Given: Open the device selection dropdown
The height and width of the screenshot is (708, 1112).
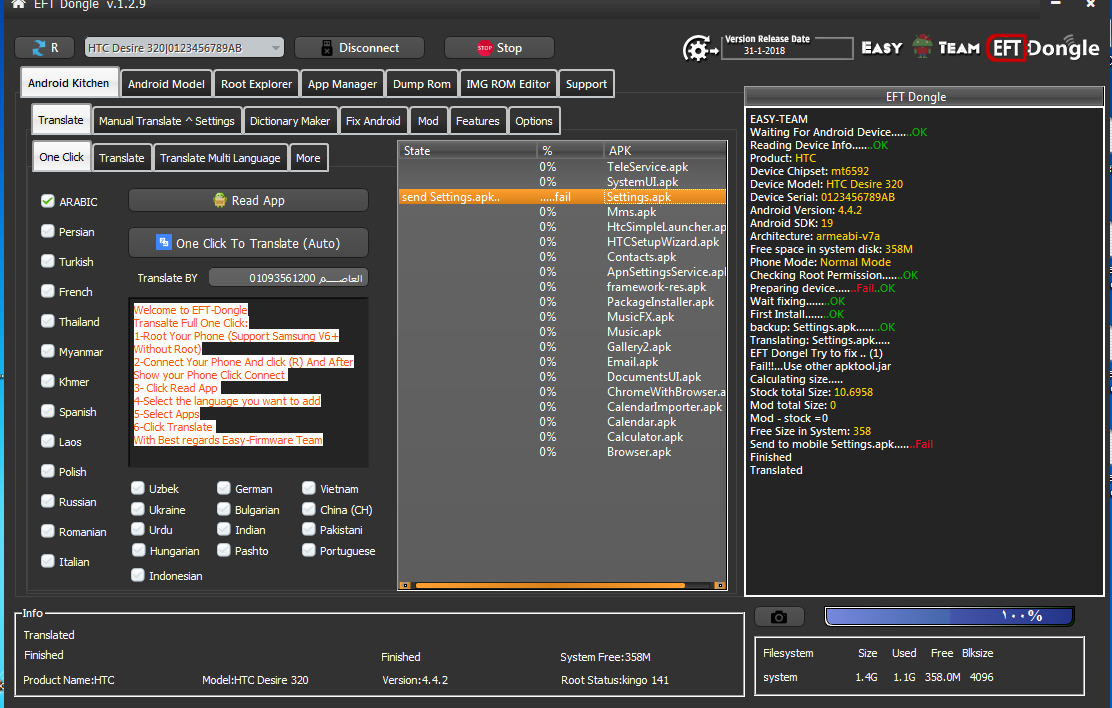Looking at the screenshot, I should click(184, 48).
